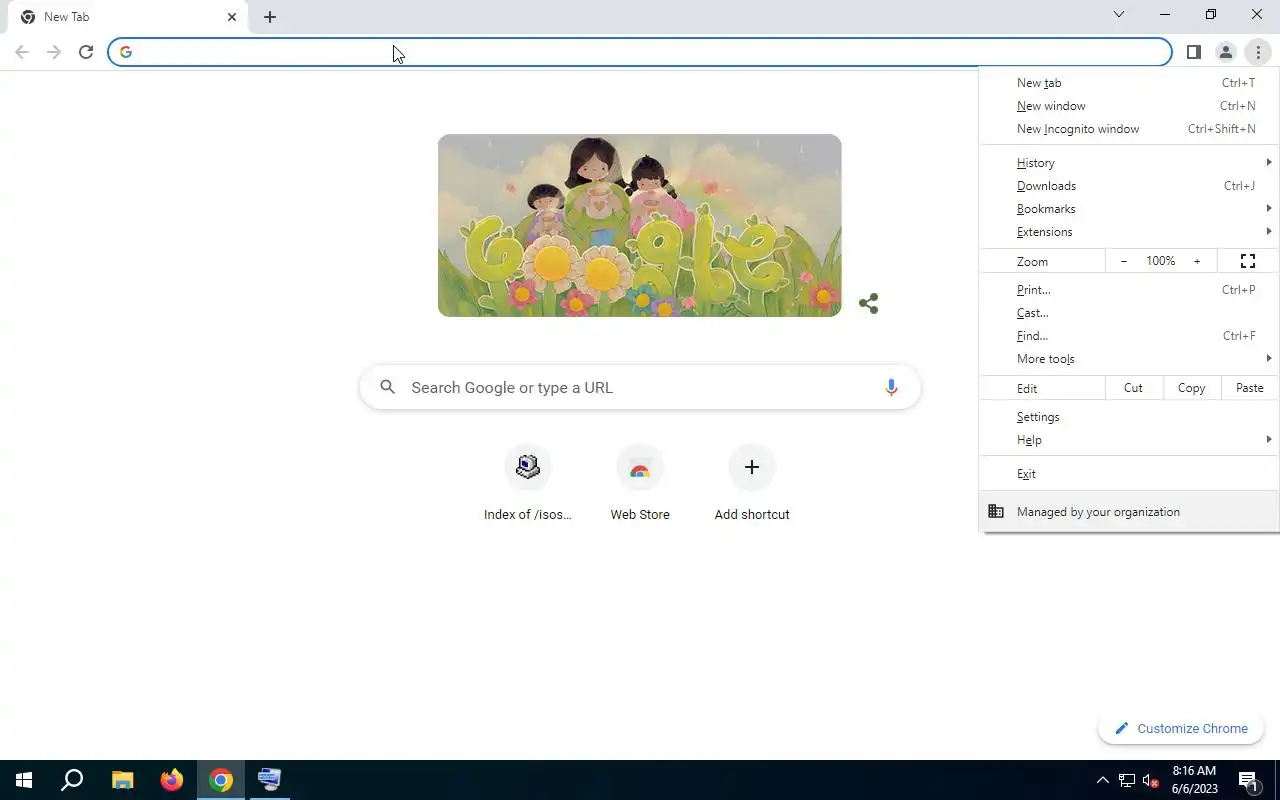Click the address bar omnibox
This screenshot has width=1280, height=800.
(x=640, y=52)
